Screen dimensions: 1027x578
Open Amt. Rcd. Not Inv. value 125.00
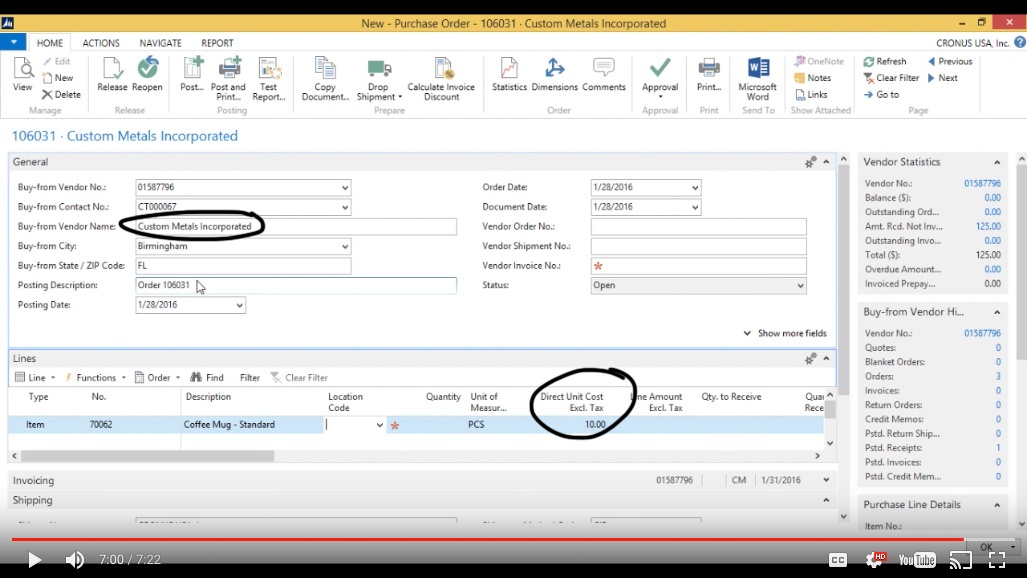tap(988, 226)
